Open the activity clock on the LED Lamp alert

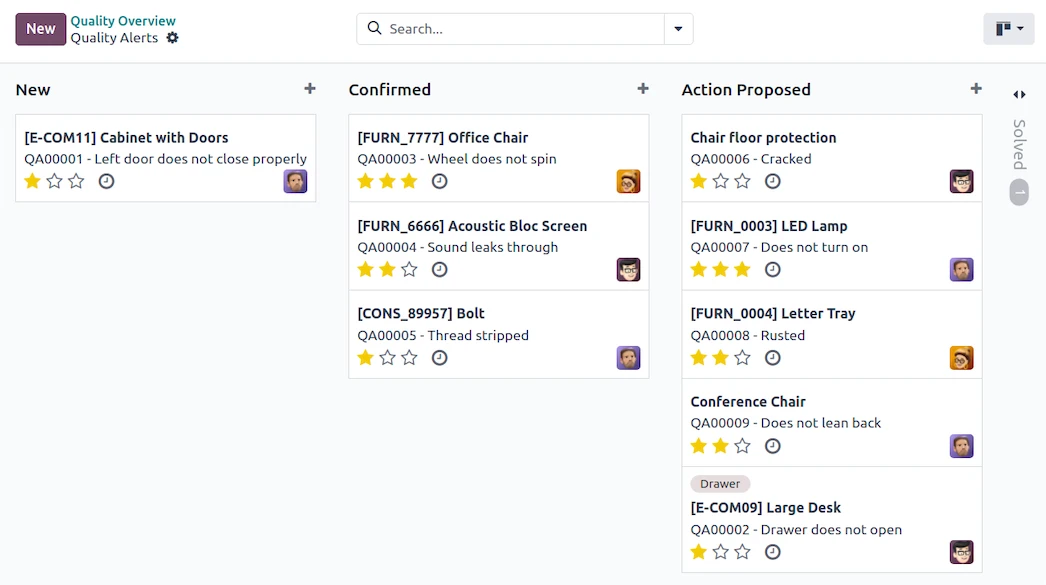pos(772,269)
